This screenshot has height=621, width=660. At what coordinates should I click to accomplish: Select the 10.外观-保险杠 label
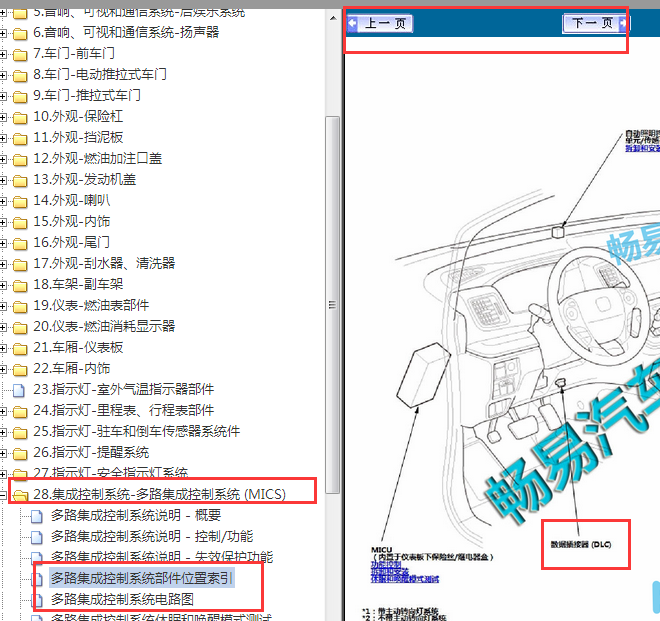pyautogui.click(x=78, y=117)
